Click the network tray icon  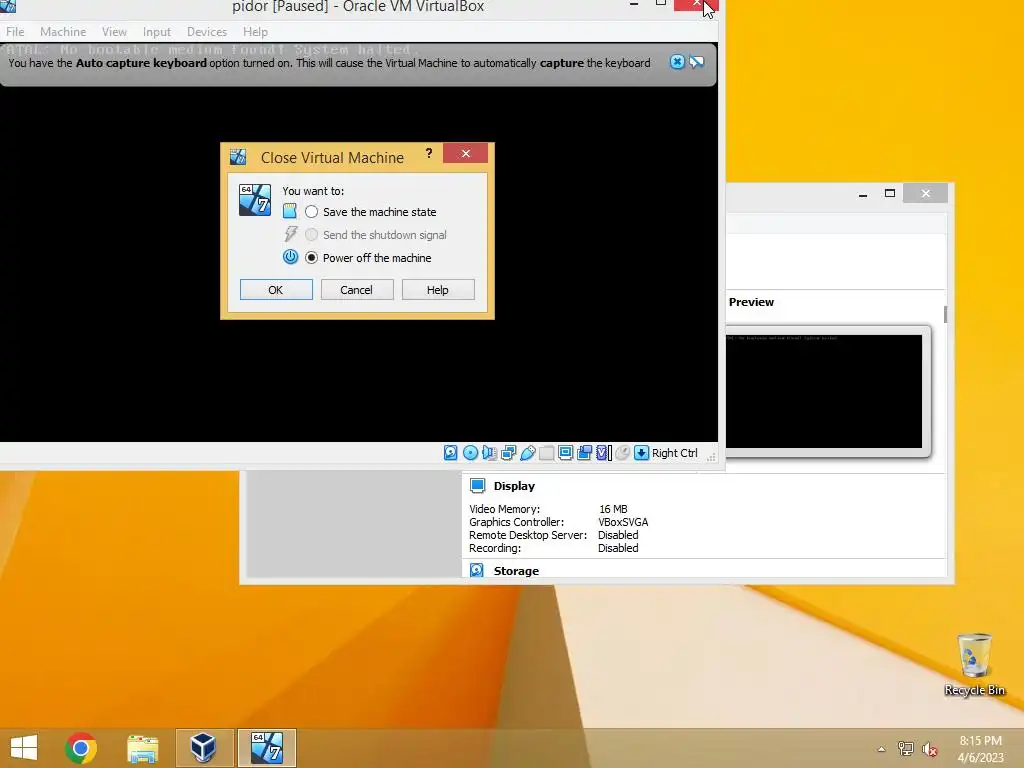click(906, 749)
